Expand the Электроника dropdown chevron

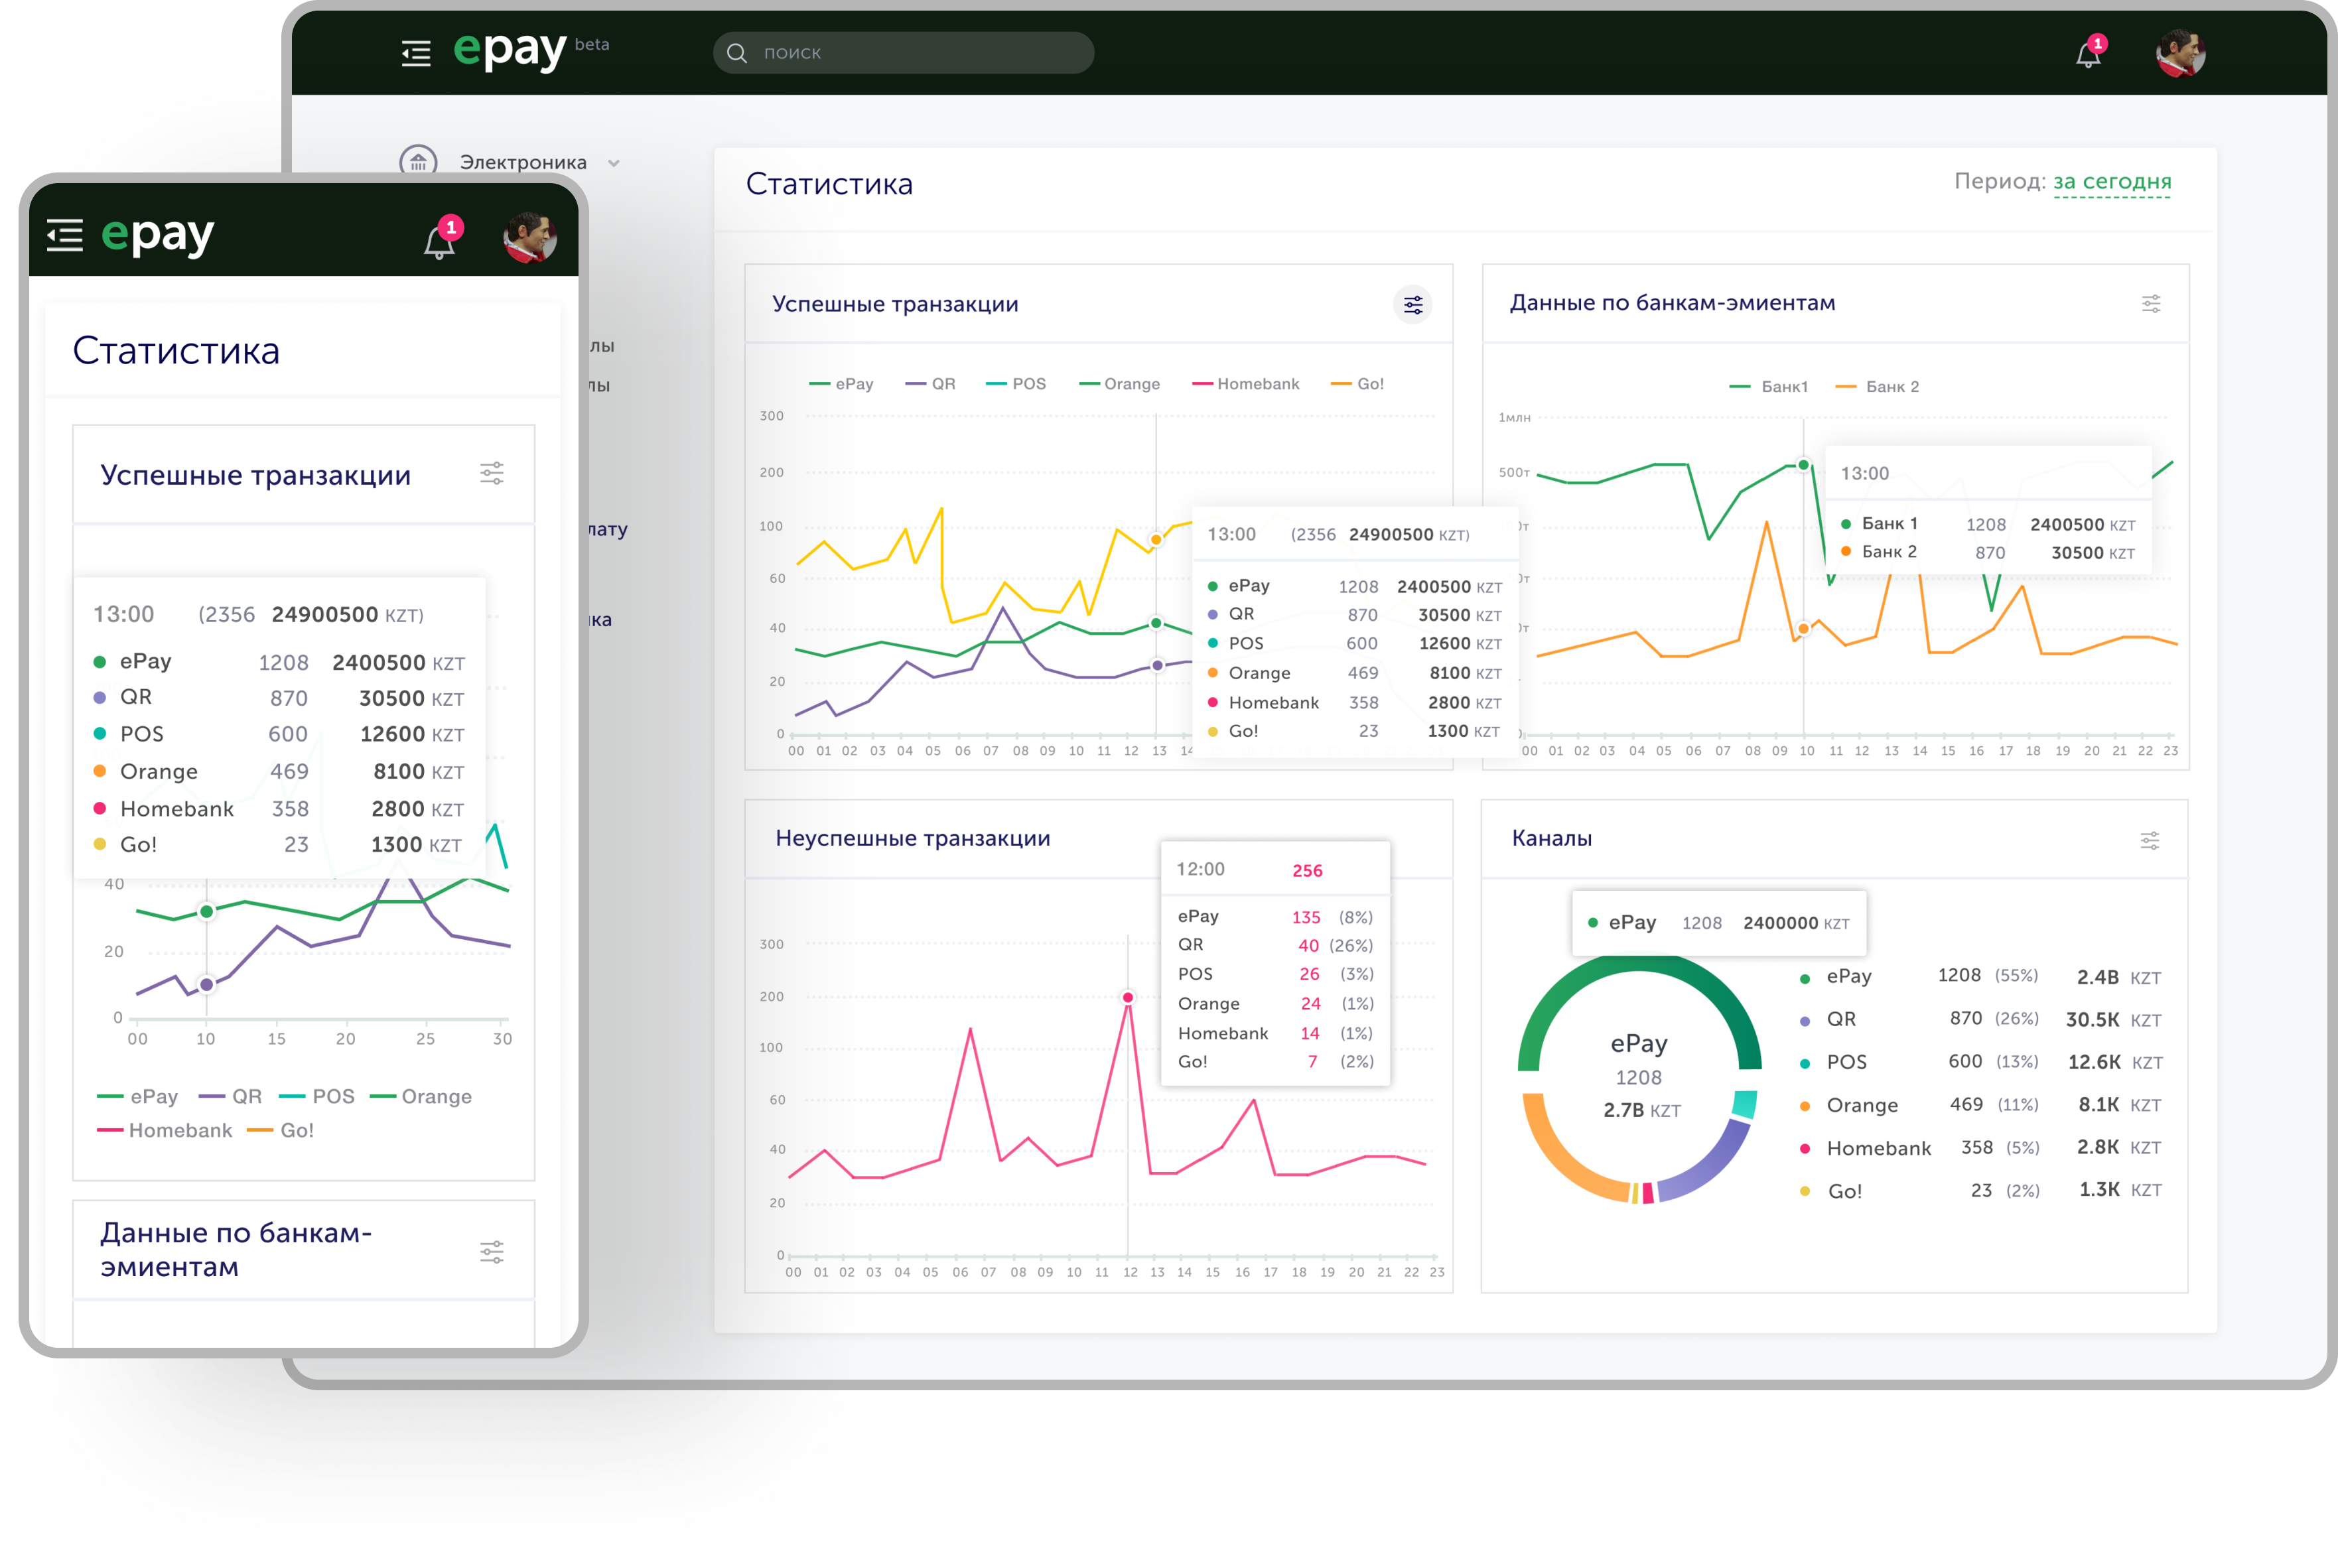coord(614,163)
